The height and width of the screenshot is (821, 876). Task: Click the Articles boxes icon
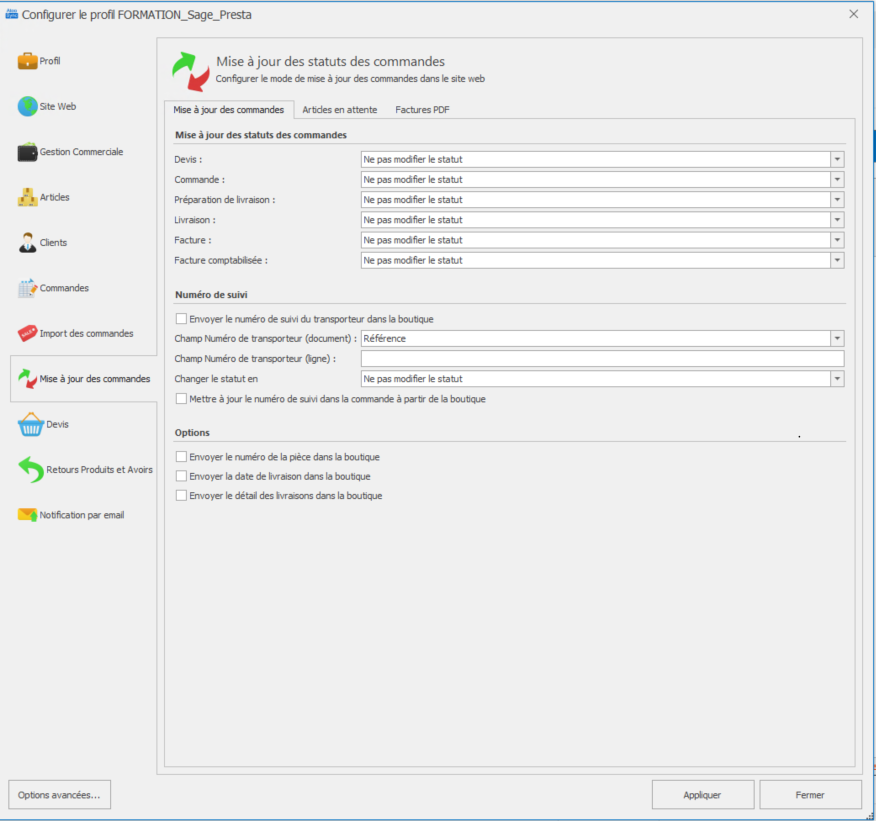point(27,198)
